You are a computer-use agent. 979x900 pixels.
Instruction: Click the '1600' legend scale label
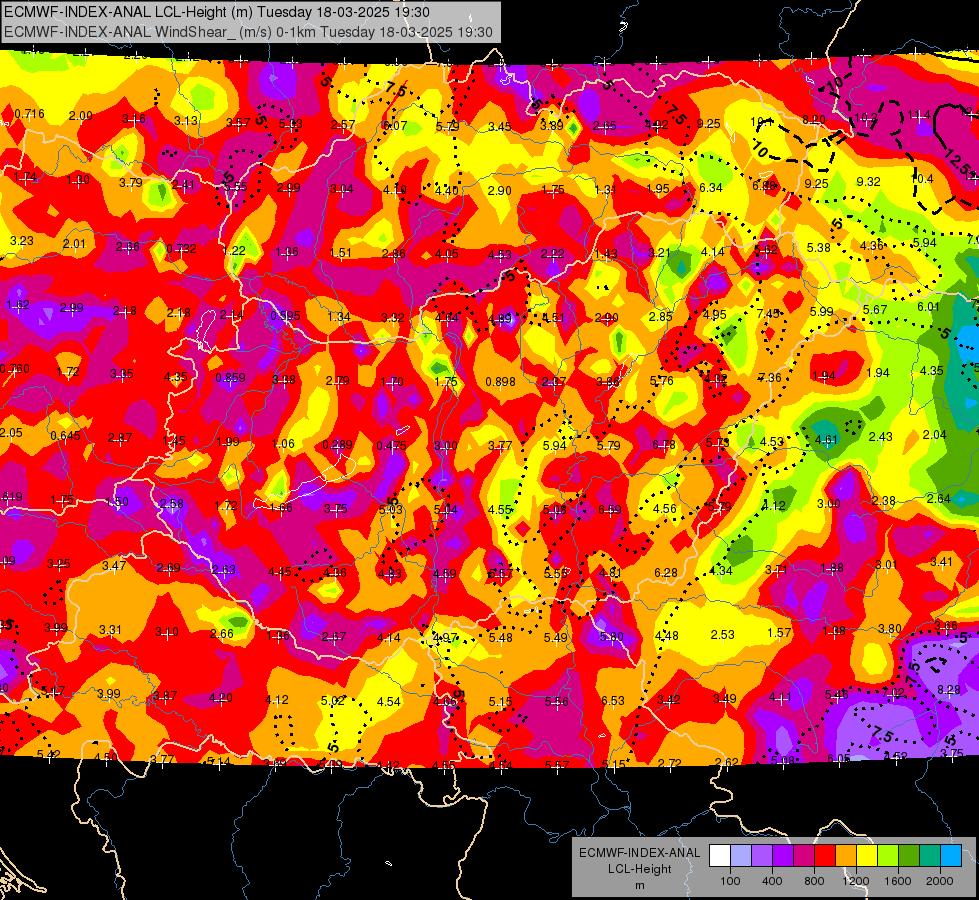[x=898, y=881]
